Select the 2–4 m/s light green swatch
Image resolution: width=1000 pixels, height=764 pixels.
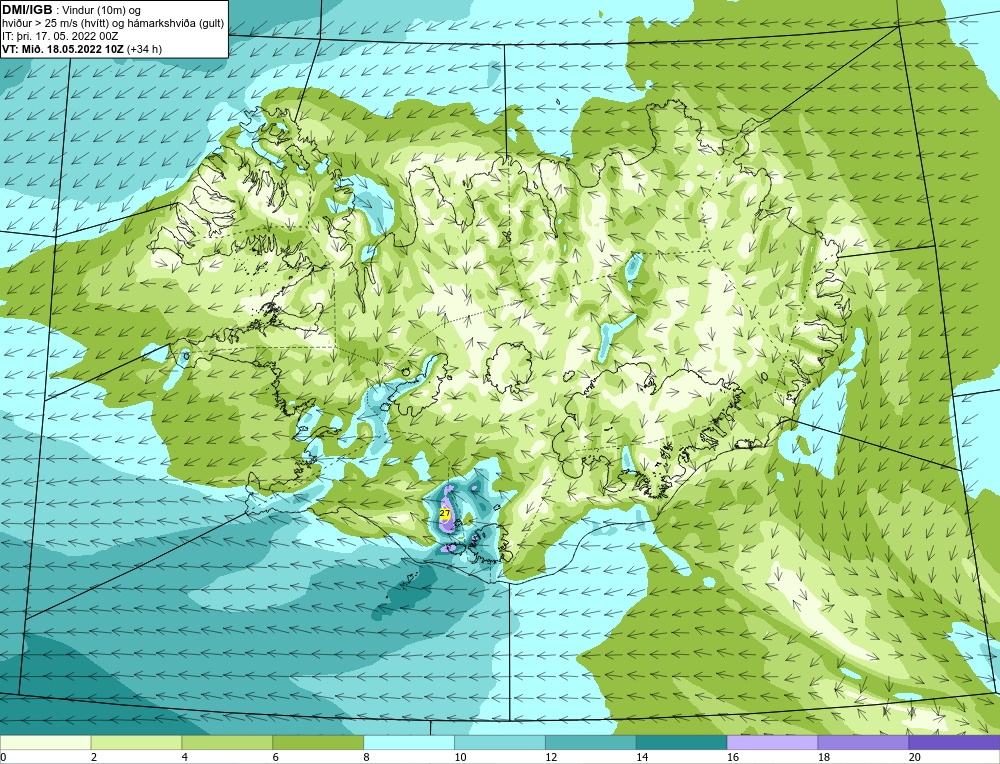click(x=136, y=742)
